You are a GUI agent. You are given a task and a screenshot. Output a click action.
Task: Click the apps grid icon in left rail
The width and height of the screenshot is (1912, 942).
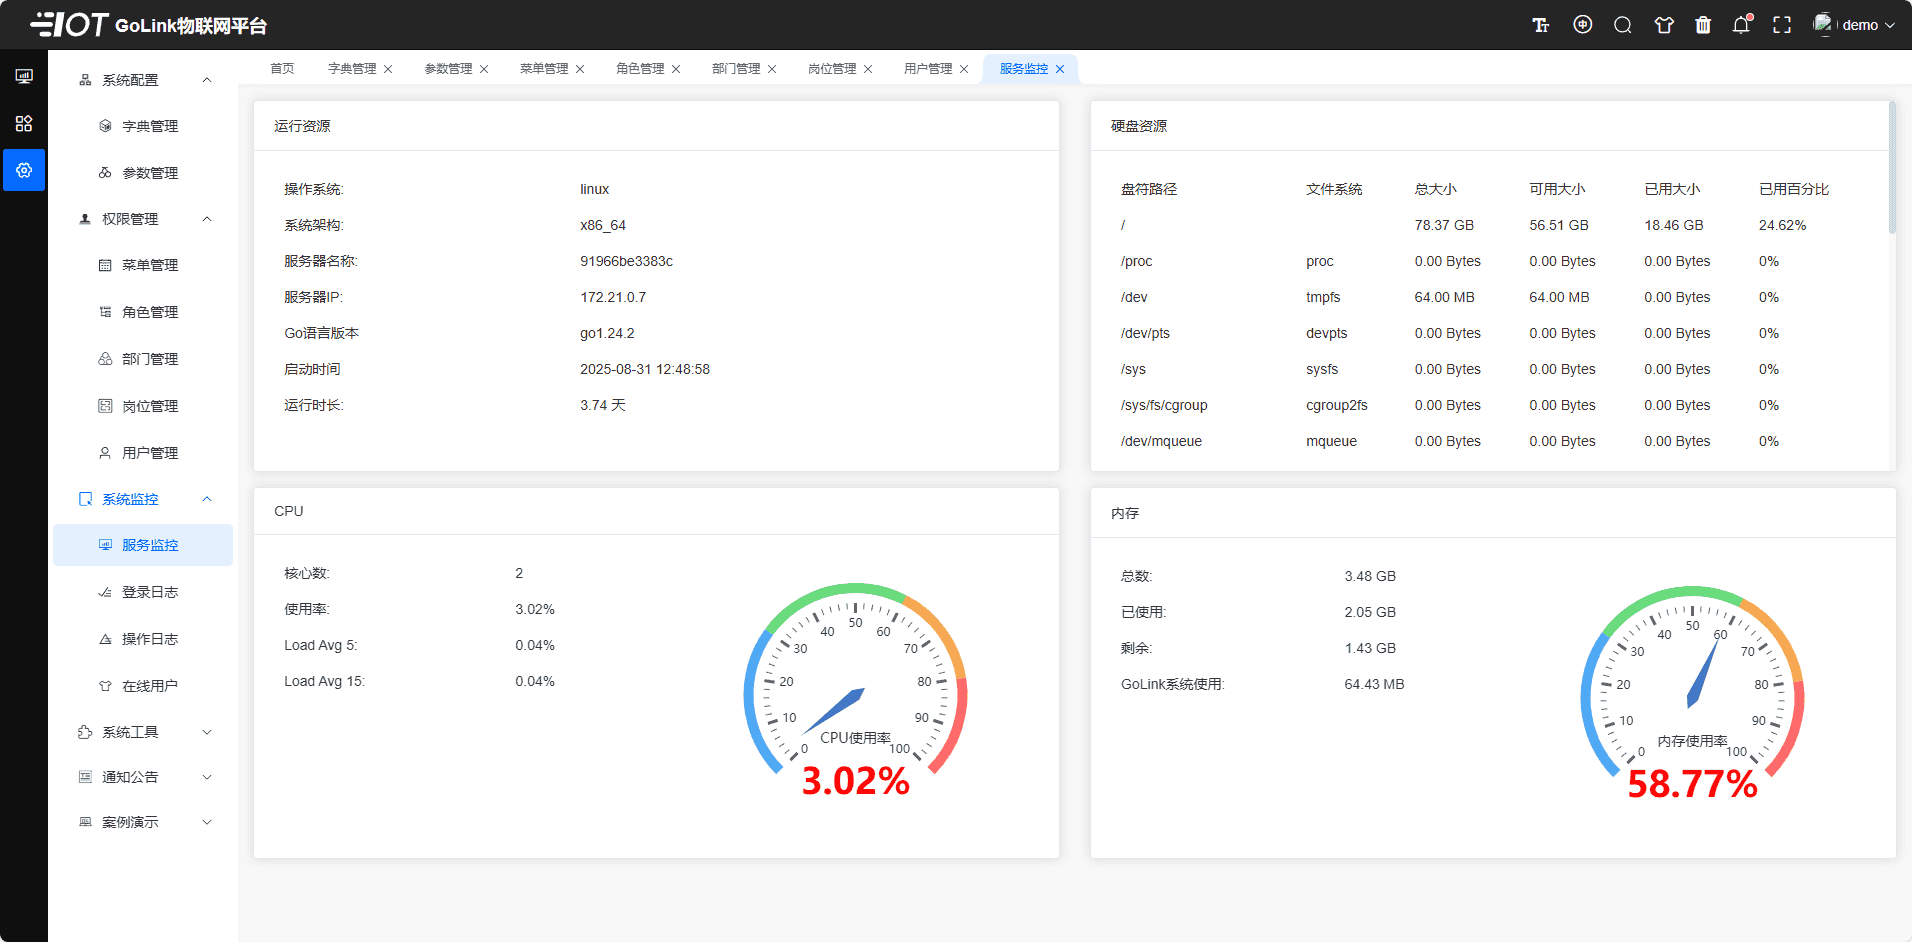(24, 123)
